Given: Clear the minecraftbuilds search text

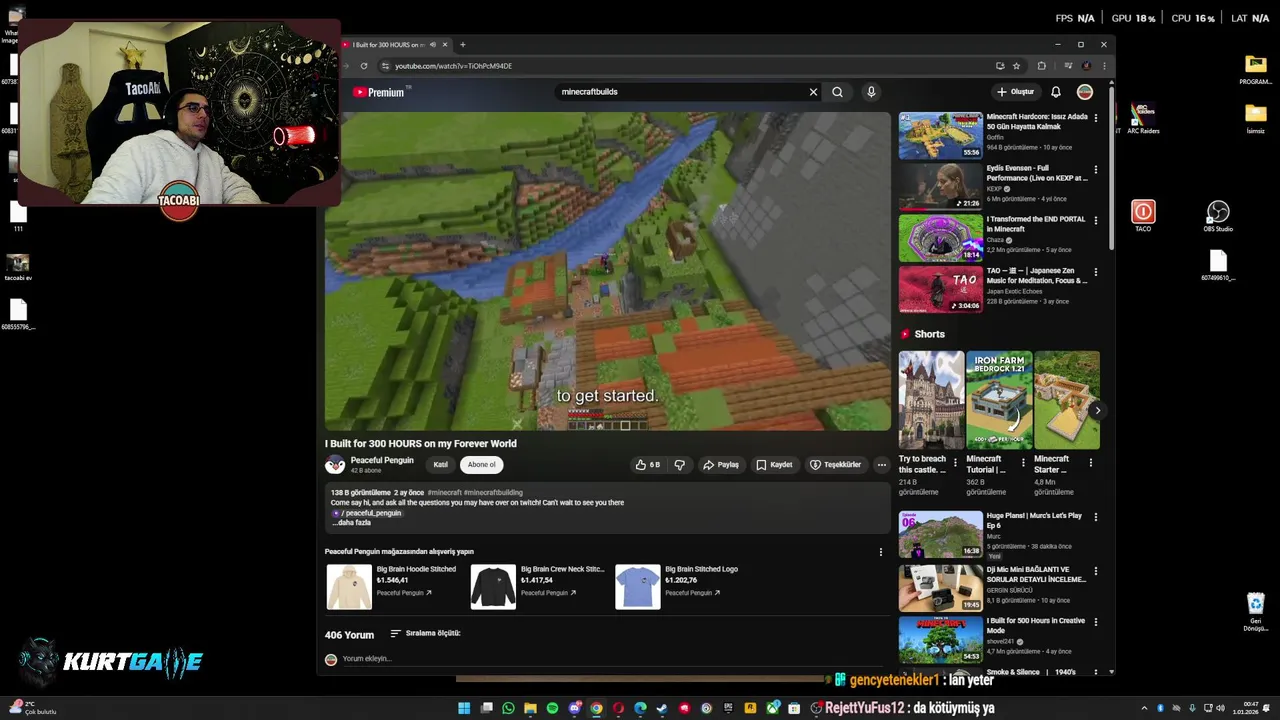Looking at the screenshot, I should pos(813,92).
